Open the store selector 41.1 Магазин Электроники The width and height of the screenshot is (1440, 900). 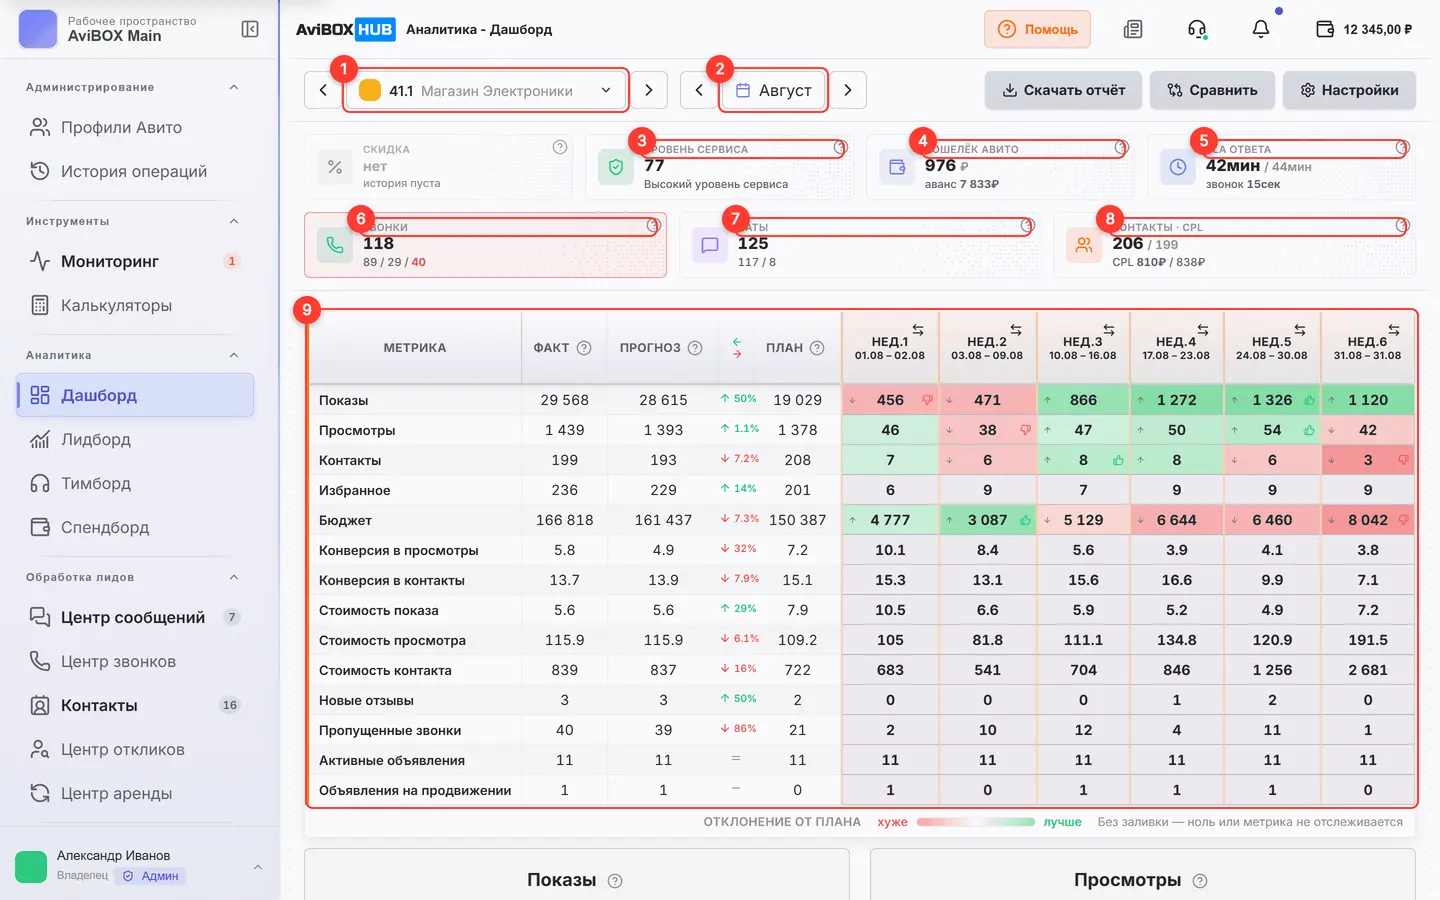(x=486, y=90)
